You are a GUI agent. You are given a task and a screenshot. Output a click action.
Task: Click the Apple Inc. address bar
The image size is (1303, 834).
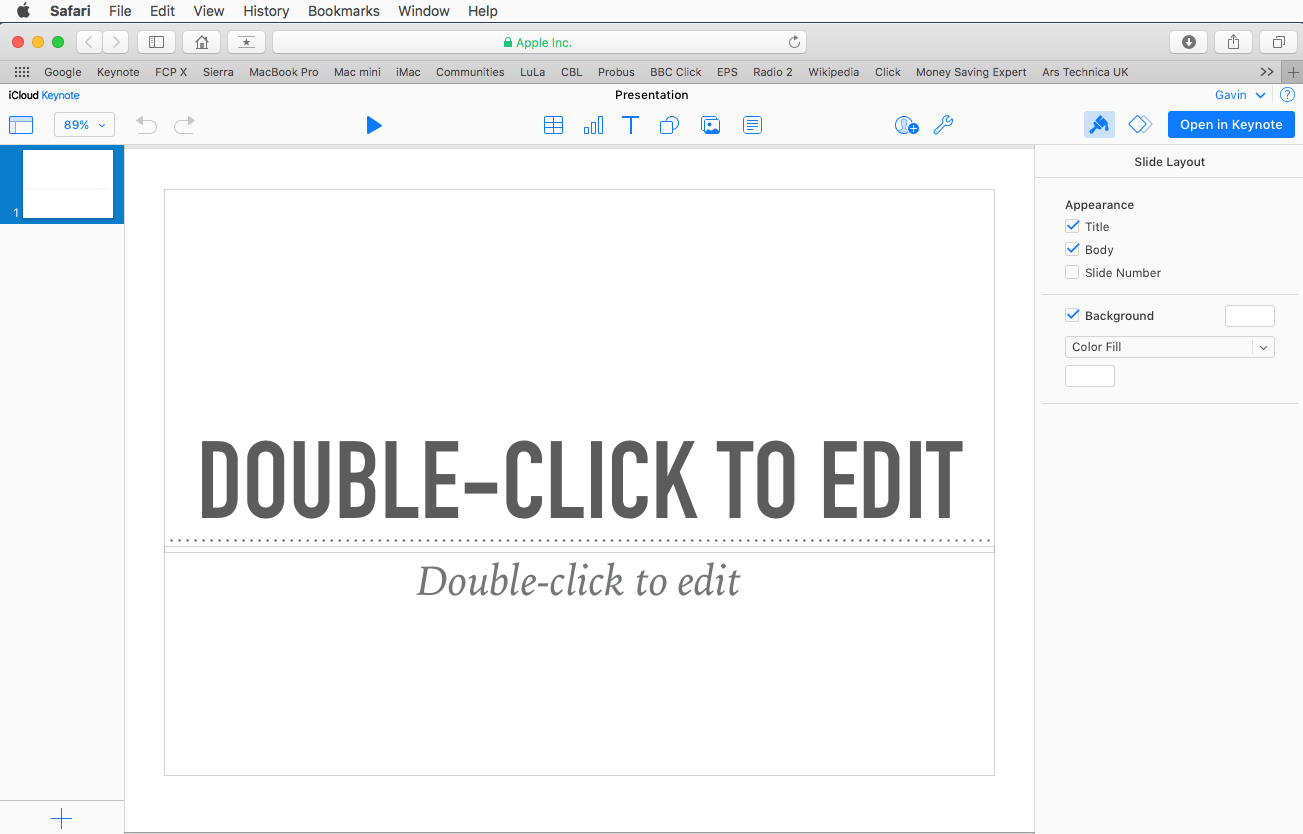click(x=539, y=42)
